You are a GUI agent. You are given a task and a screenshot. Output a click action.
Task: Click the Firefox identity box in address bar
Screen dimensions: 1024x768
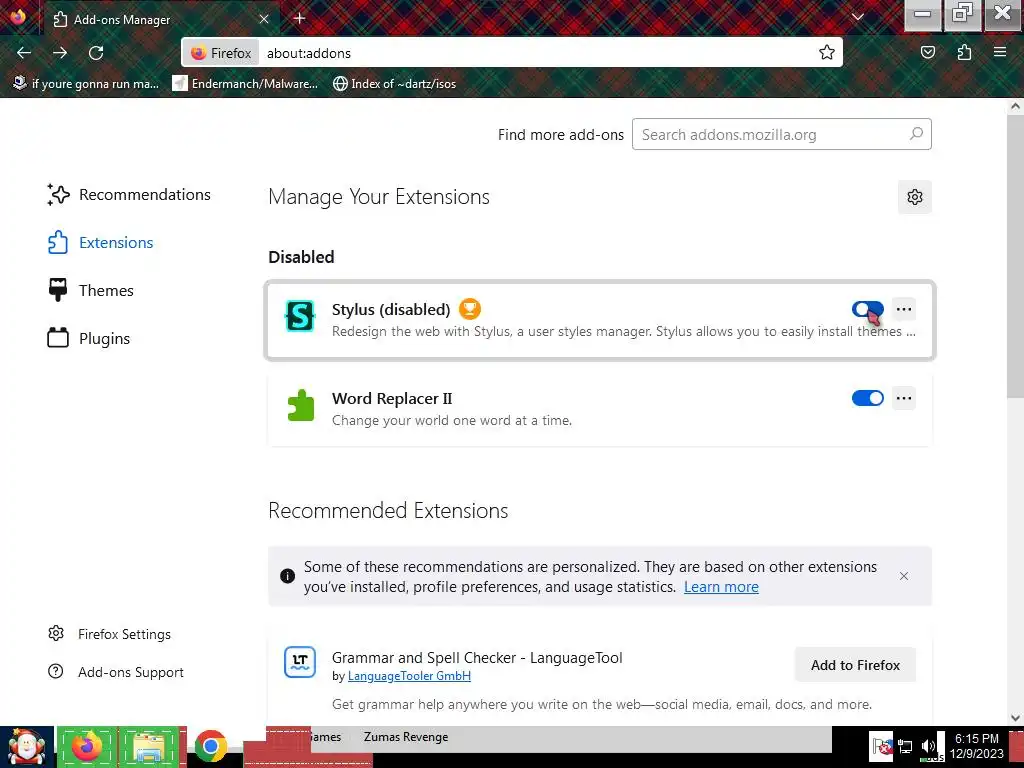pyautogui.click(x=221, y=53)
